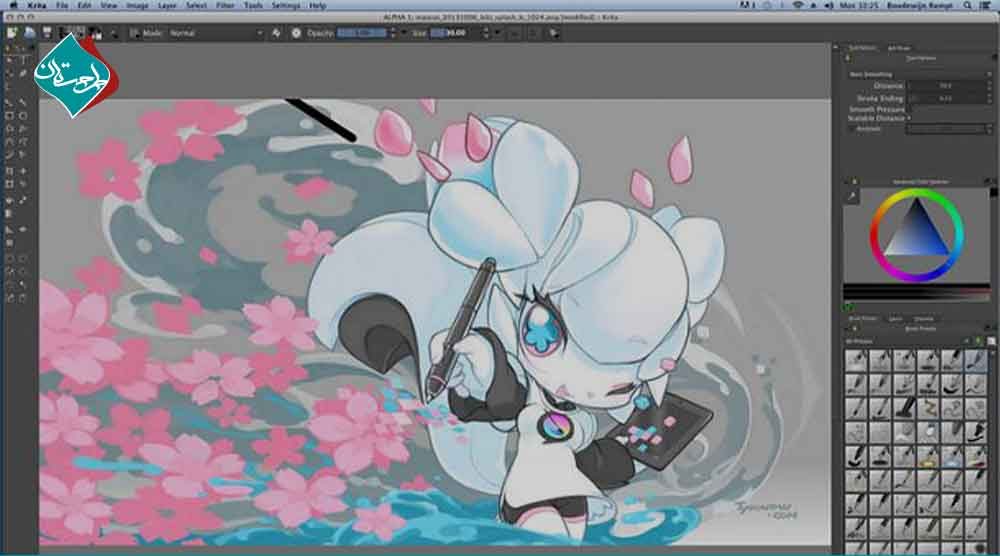Select the Move tool in toolbox
The height and width of the screenshot is (556, 1000).
pyautogui.click(x=24, y=171)
